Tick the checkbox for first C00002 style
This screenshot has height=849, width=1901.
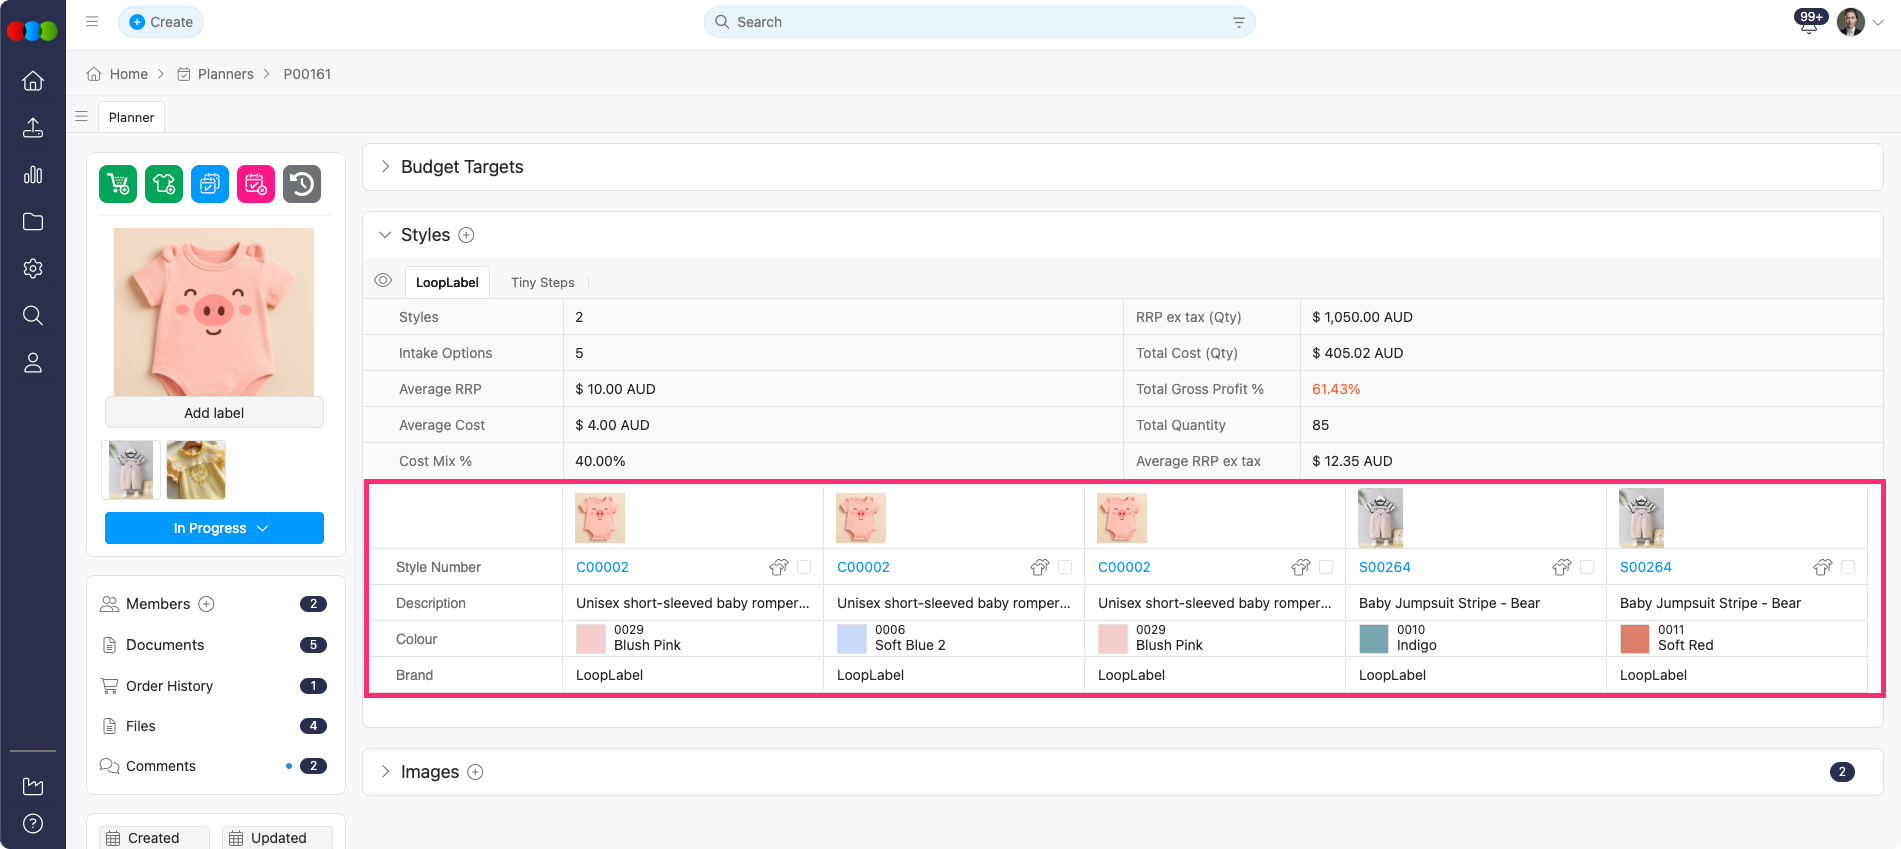804,567
